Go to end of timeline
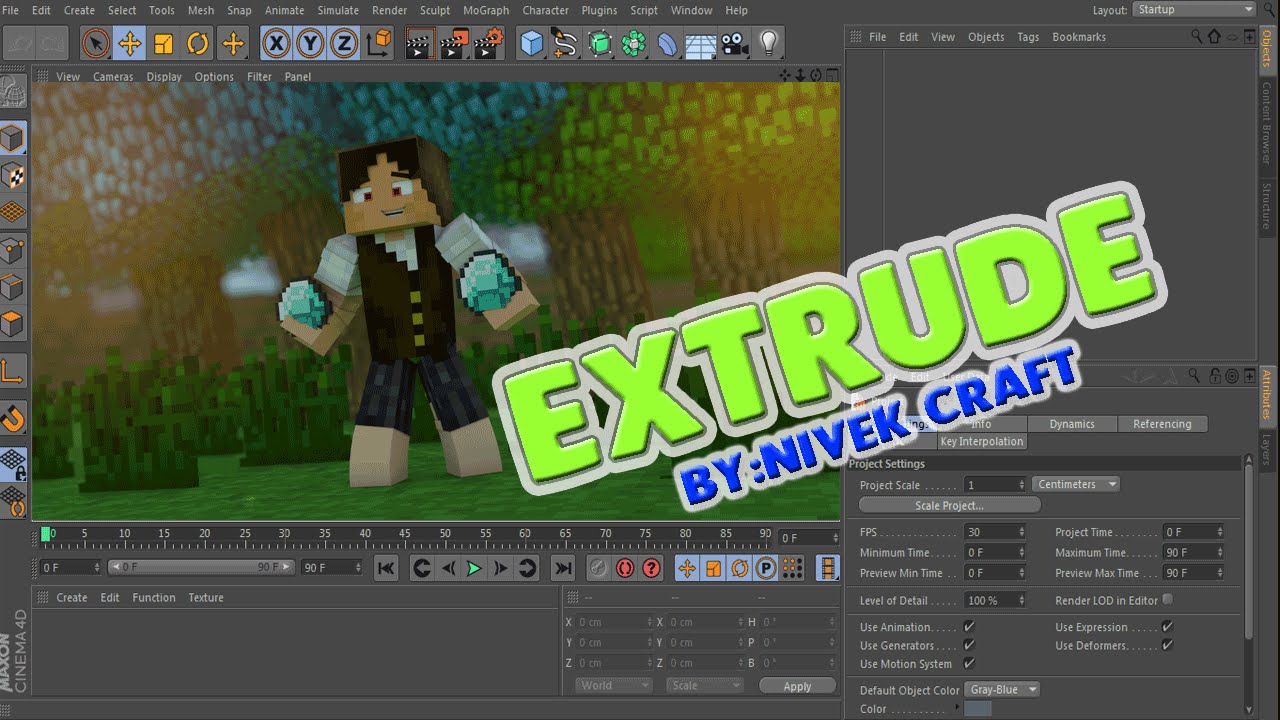Screen dimensions: 1280x720 [x=563, y=568]
